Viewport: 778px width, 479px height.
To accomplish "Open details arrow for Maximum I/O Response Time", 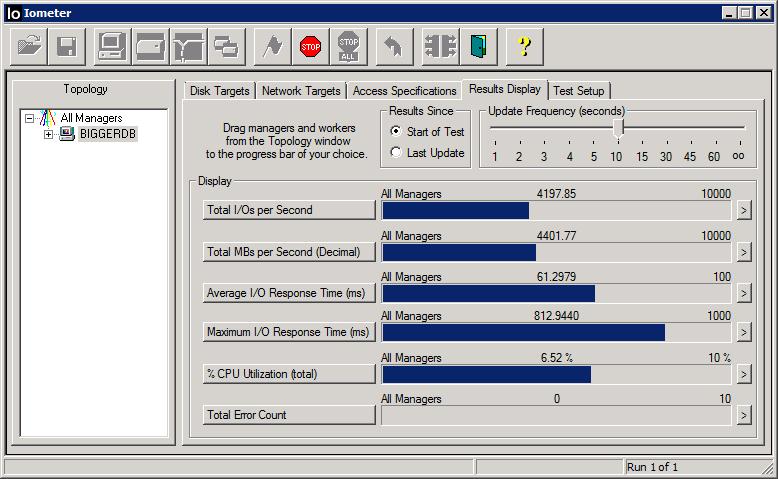I will tap(743, 332).
